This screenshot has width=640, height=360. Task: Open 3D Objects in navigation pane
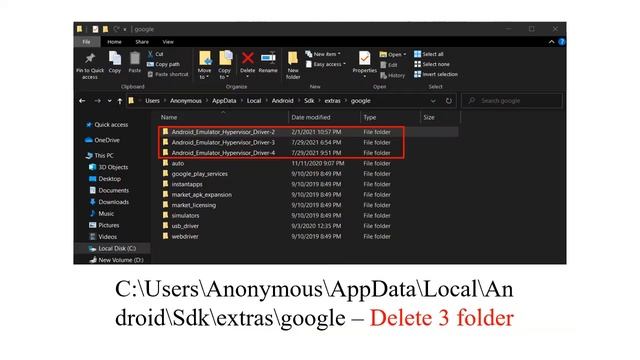(109, 167)
